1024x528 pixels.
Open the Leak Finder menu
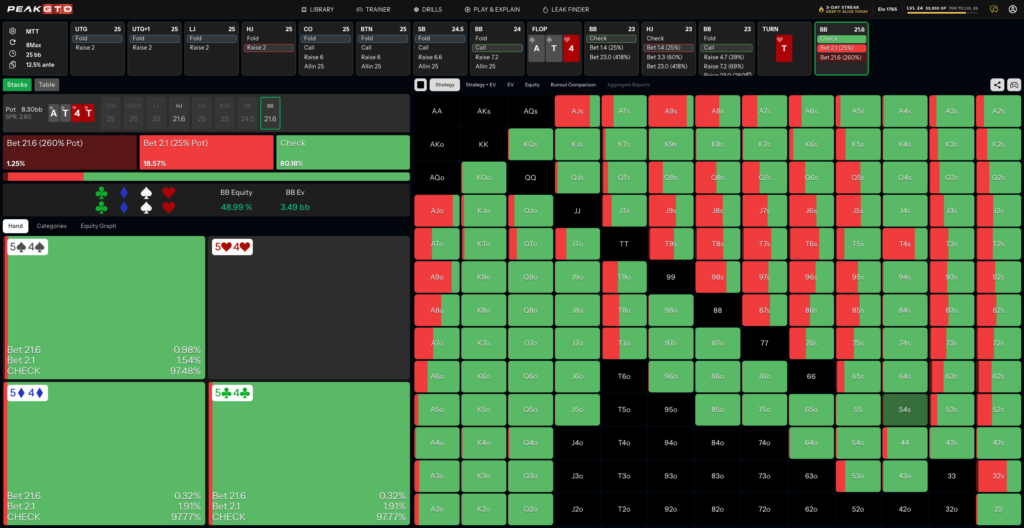(x=566, y=9)
